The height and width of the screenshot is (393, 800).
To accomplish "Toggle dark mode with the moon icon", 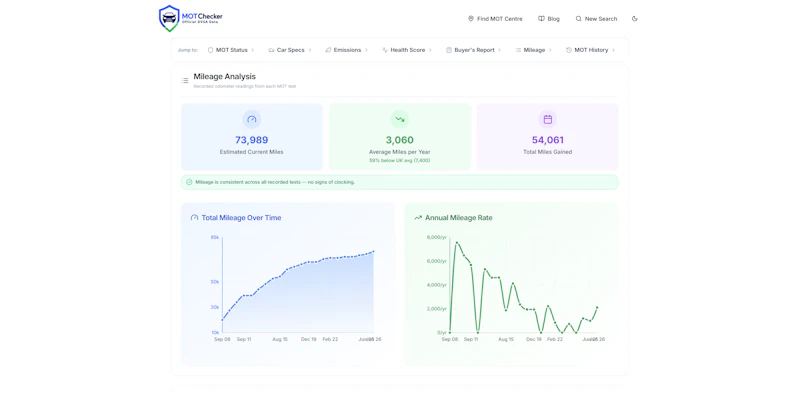I will click(x=635, y=18).
